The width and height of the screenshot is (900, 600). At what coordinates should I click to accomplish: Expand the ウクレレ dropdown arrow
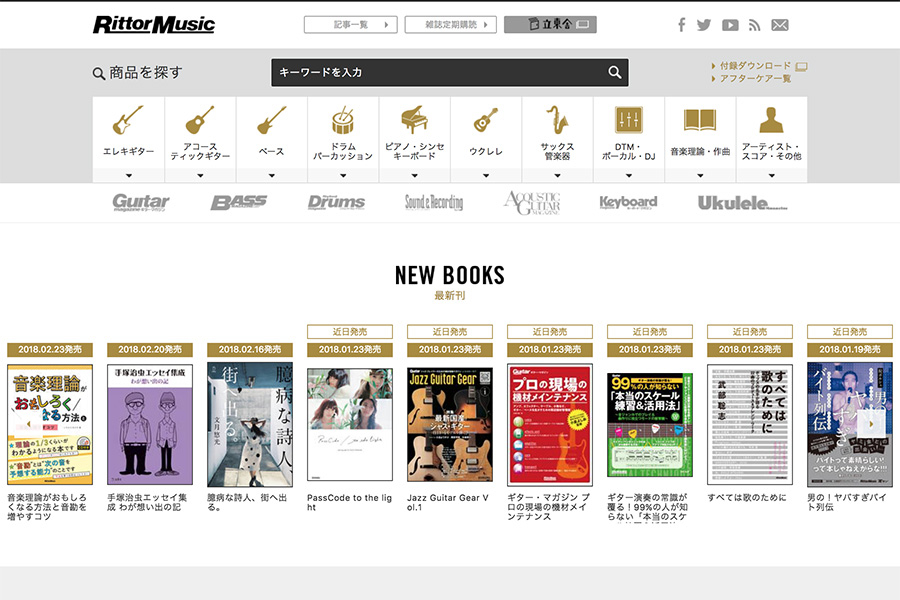pyautogui.click(x=486, y=176)
